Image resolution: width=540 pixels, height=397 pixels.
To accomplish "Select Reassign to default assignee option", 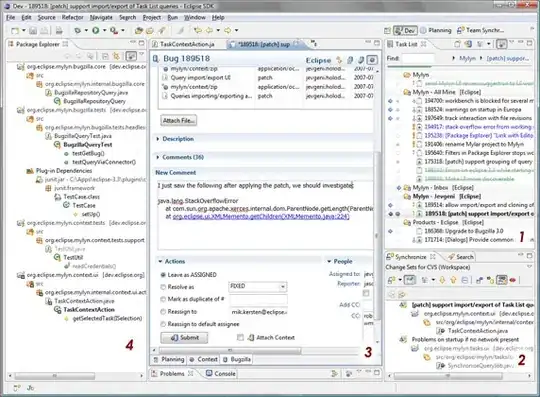I will 163,324.
